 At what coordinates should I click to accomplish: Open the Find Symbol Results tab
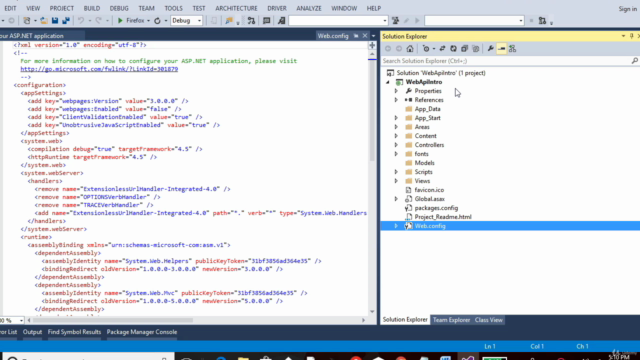point(74,332)
